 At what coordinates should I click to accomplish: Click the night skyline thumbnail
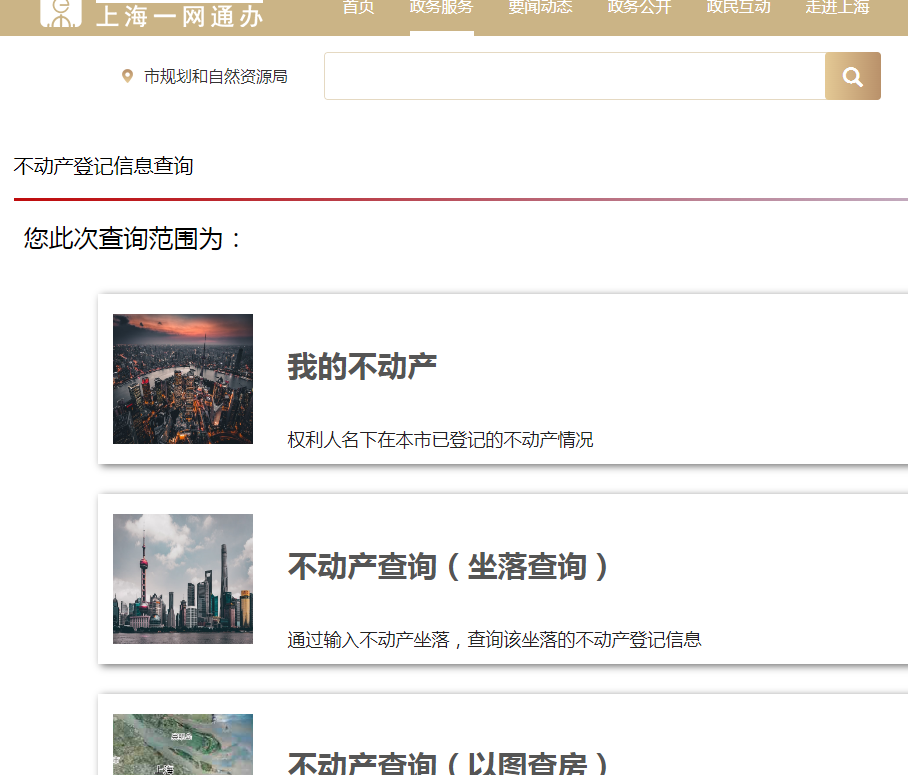coord(183,379)
